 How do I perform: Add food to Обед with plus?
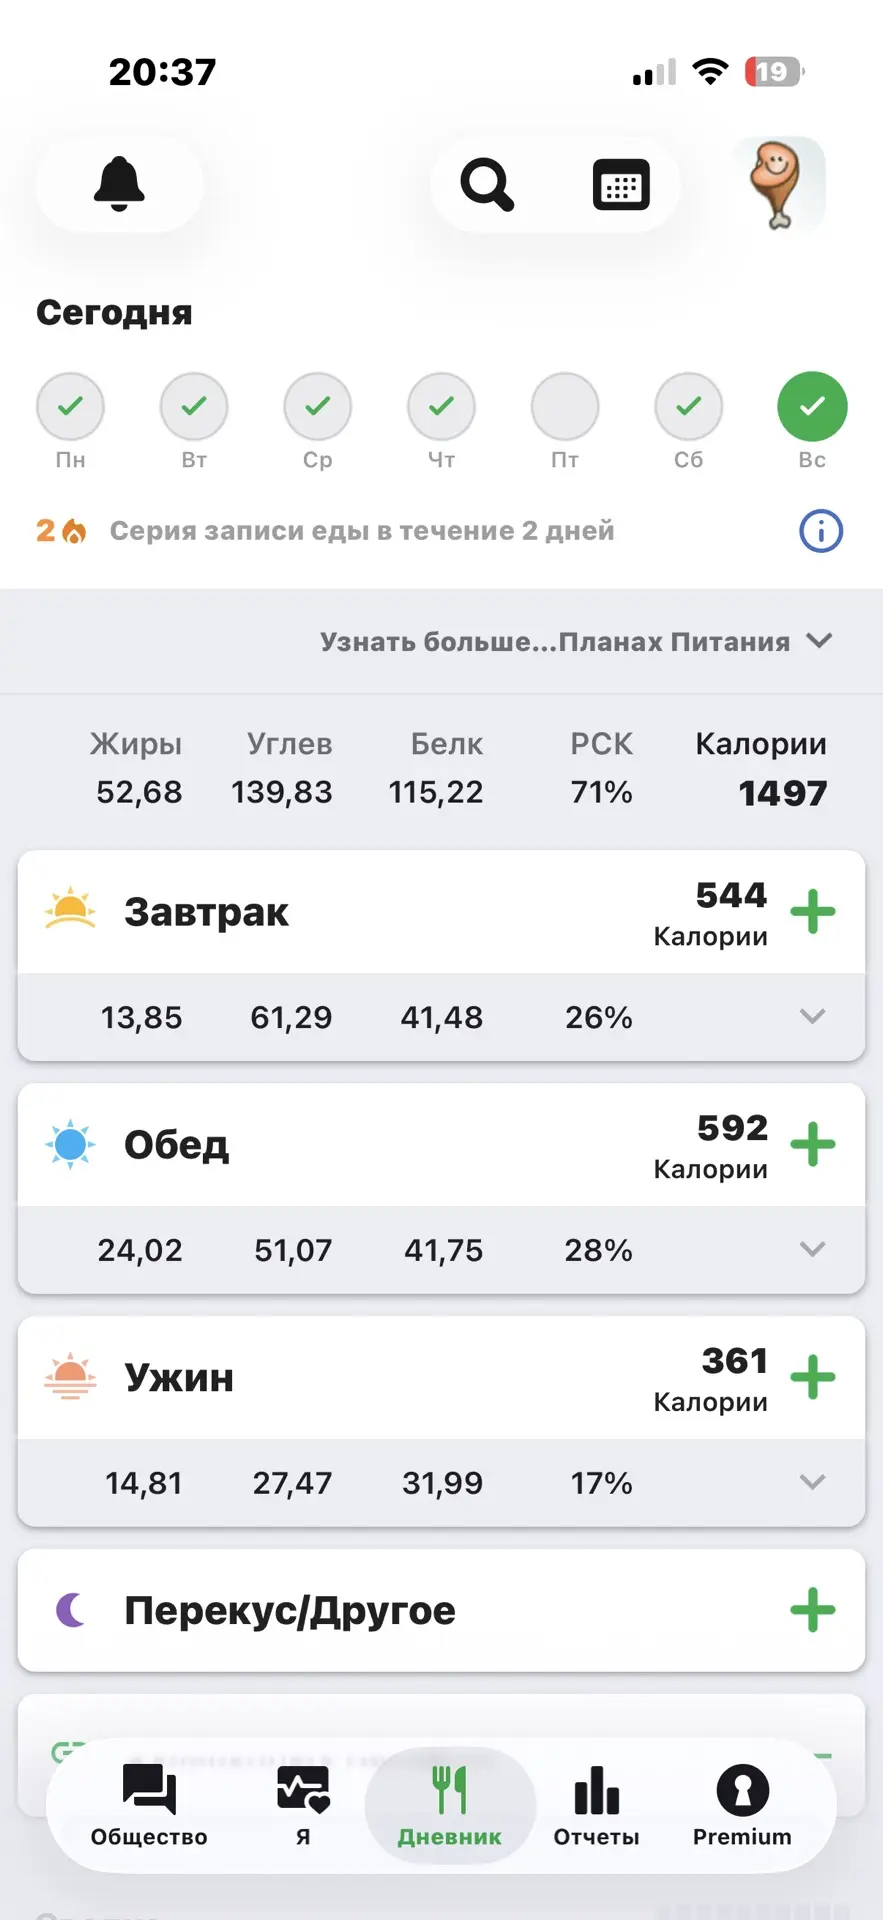pos(813,1144)
